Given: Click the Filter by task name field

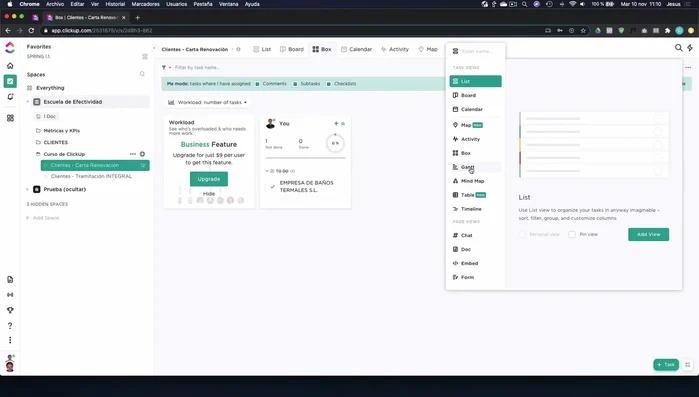Looking at the screenshot, I should tap(197, 67).
